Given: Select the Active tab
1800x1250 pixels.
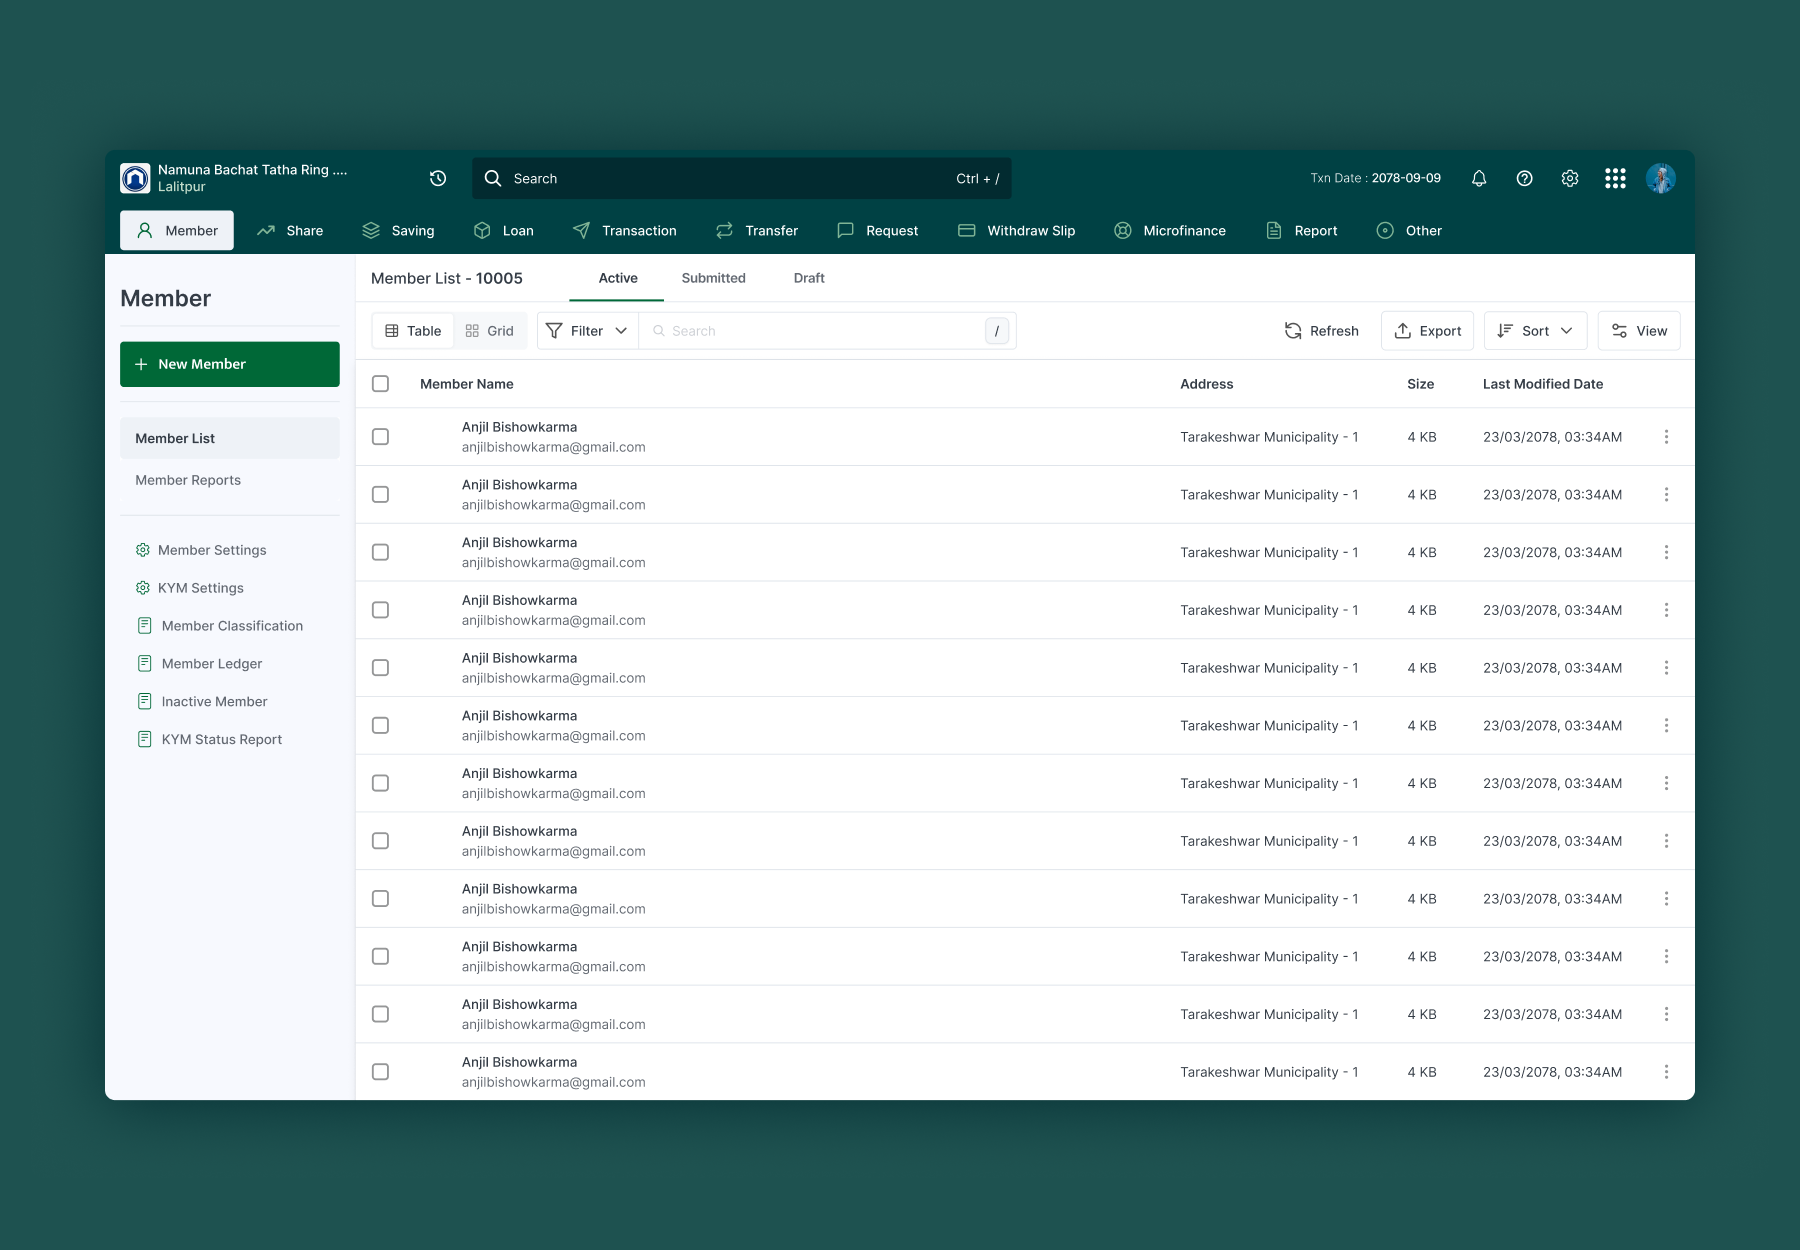Looking at the screenshot, I should 617,278.
